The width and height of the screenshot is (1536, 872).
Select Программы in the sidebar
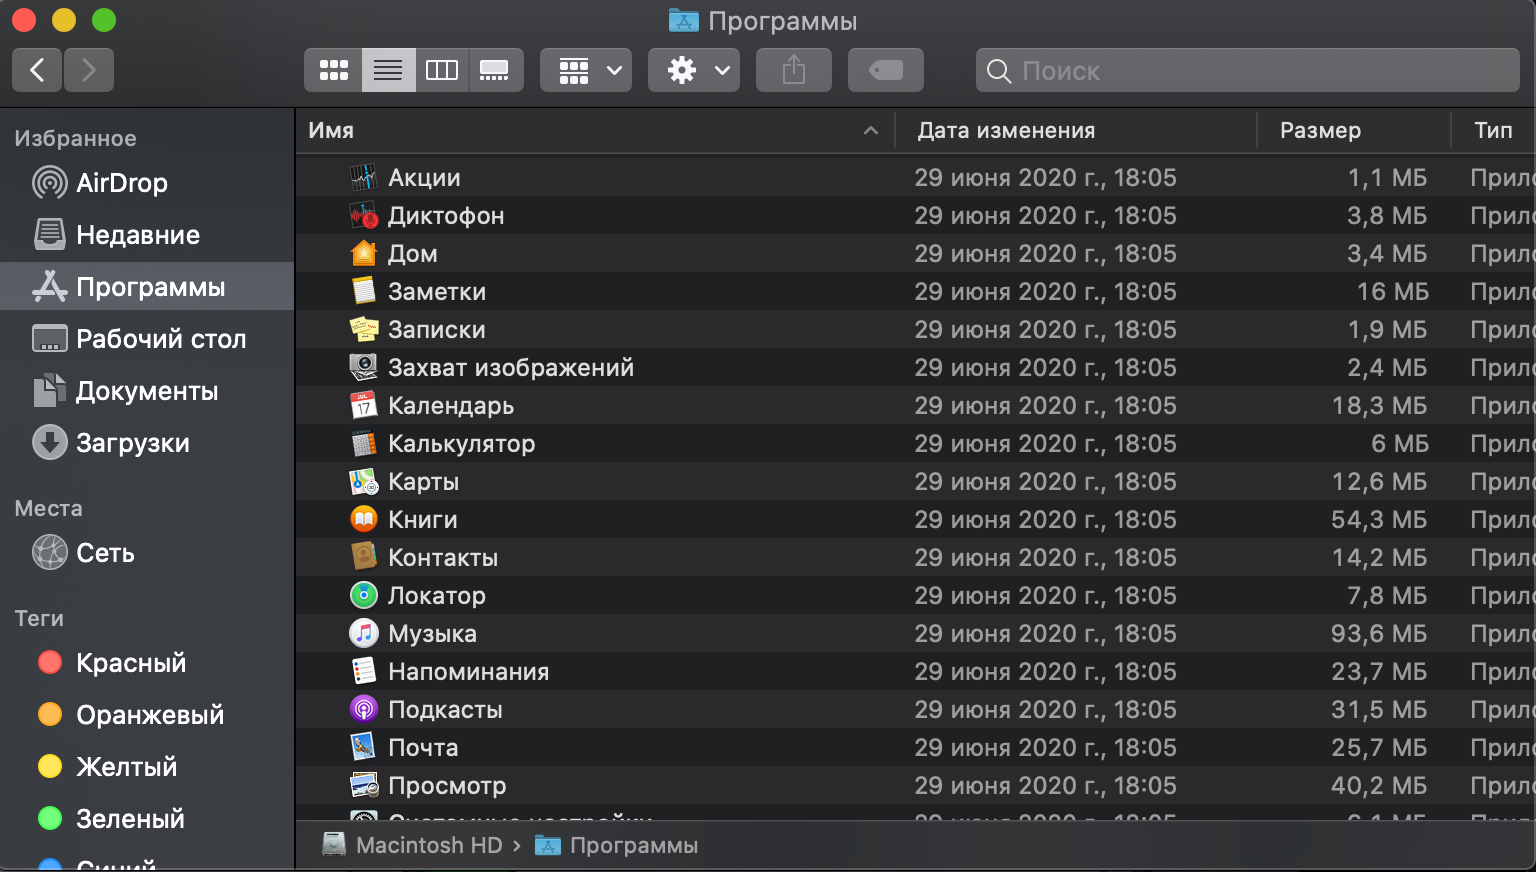[x=147, y=287]
